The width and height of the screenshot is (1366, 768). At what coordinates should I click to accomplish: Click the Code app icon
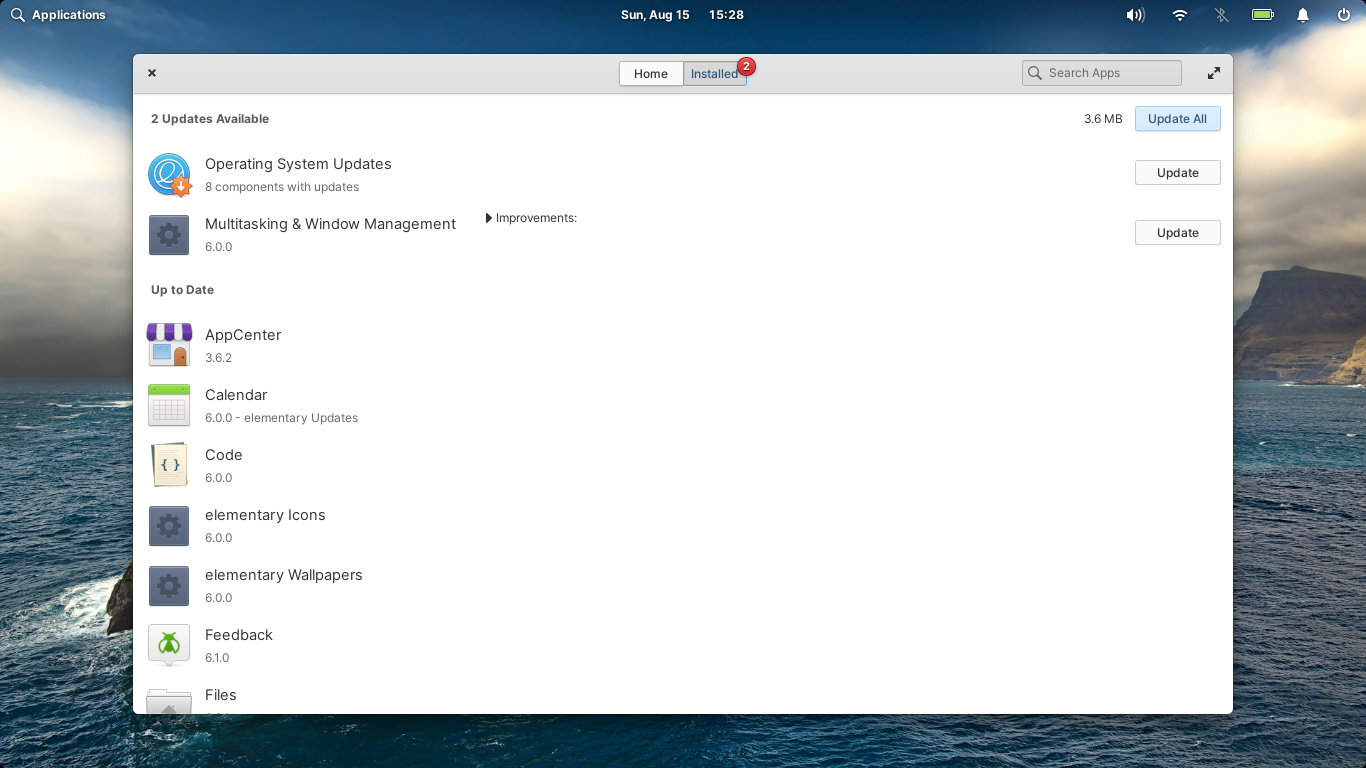click(169, 465)
